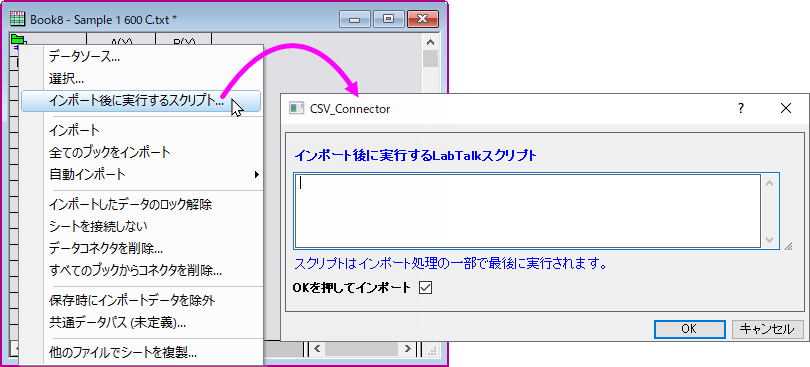This screenshot has width=810, height=367.
Task: Click the help question mark in CSV_Connector
Action: click(x=741, y=108)
